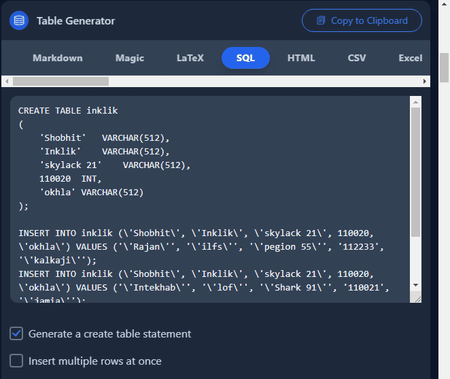The image size is (450, 379).
Task: Click the horizontal tab scrollbar thumb
Action: pyautogui.click(x=61, y=81)
